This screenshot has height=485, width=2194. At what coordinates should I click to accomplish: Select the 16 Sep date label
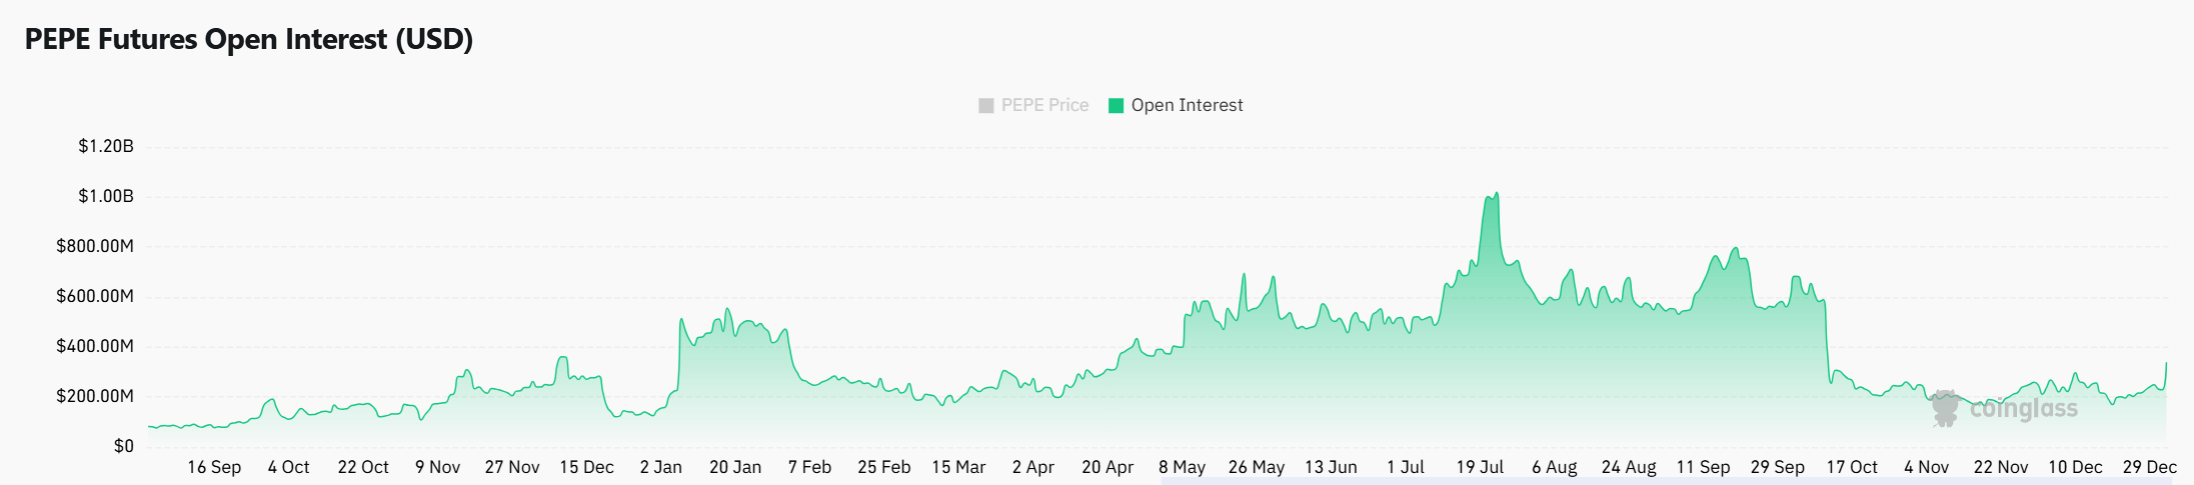pos(214,467)
